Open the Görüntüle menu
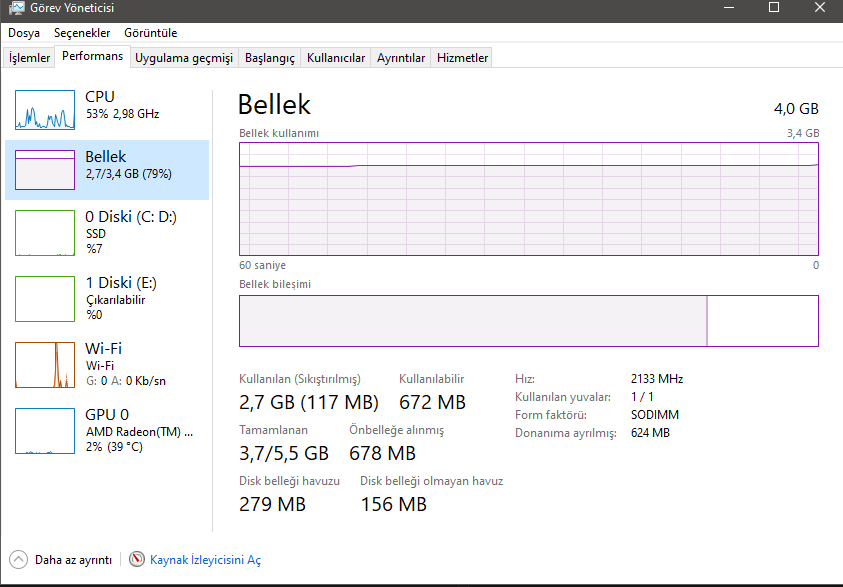The image size is (843, 587). [x=151, y=33]
